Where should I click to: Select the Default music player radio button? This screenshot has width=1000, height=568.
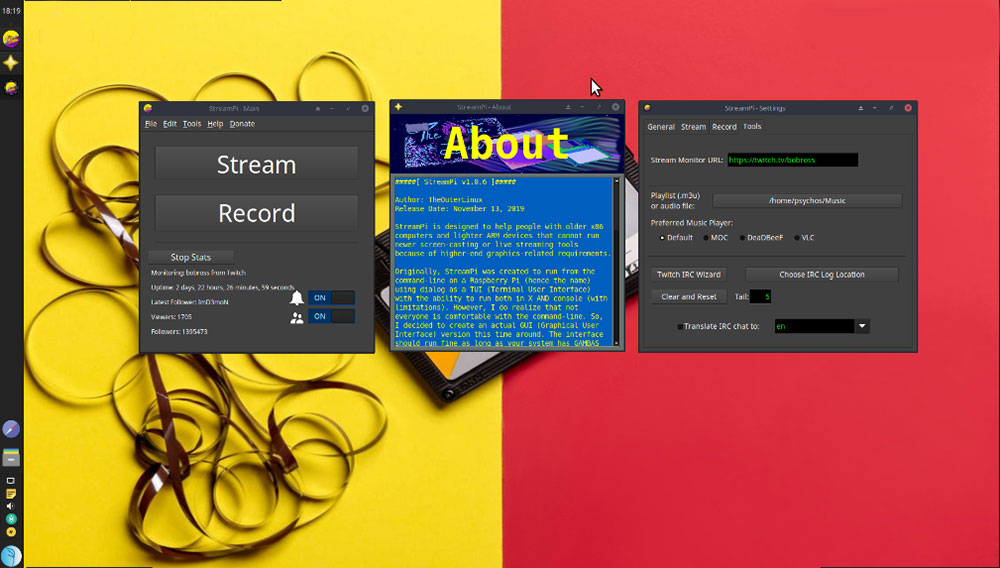point(662,238)
